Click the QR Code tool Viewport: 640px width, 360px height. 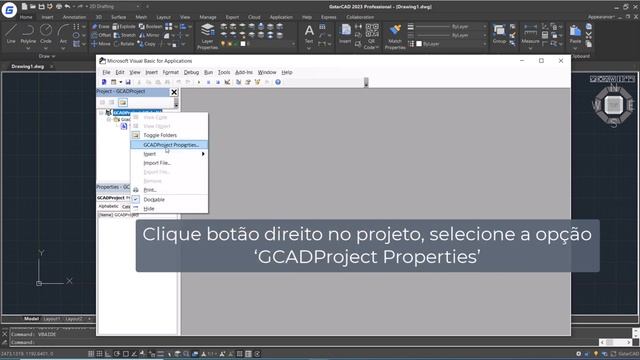point(371,37)
